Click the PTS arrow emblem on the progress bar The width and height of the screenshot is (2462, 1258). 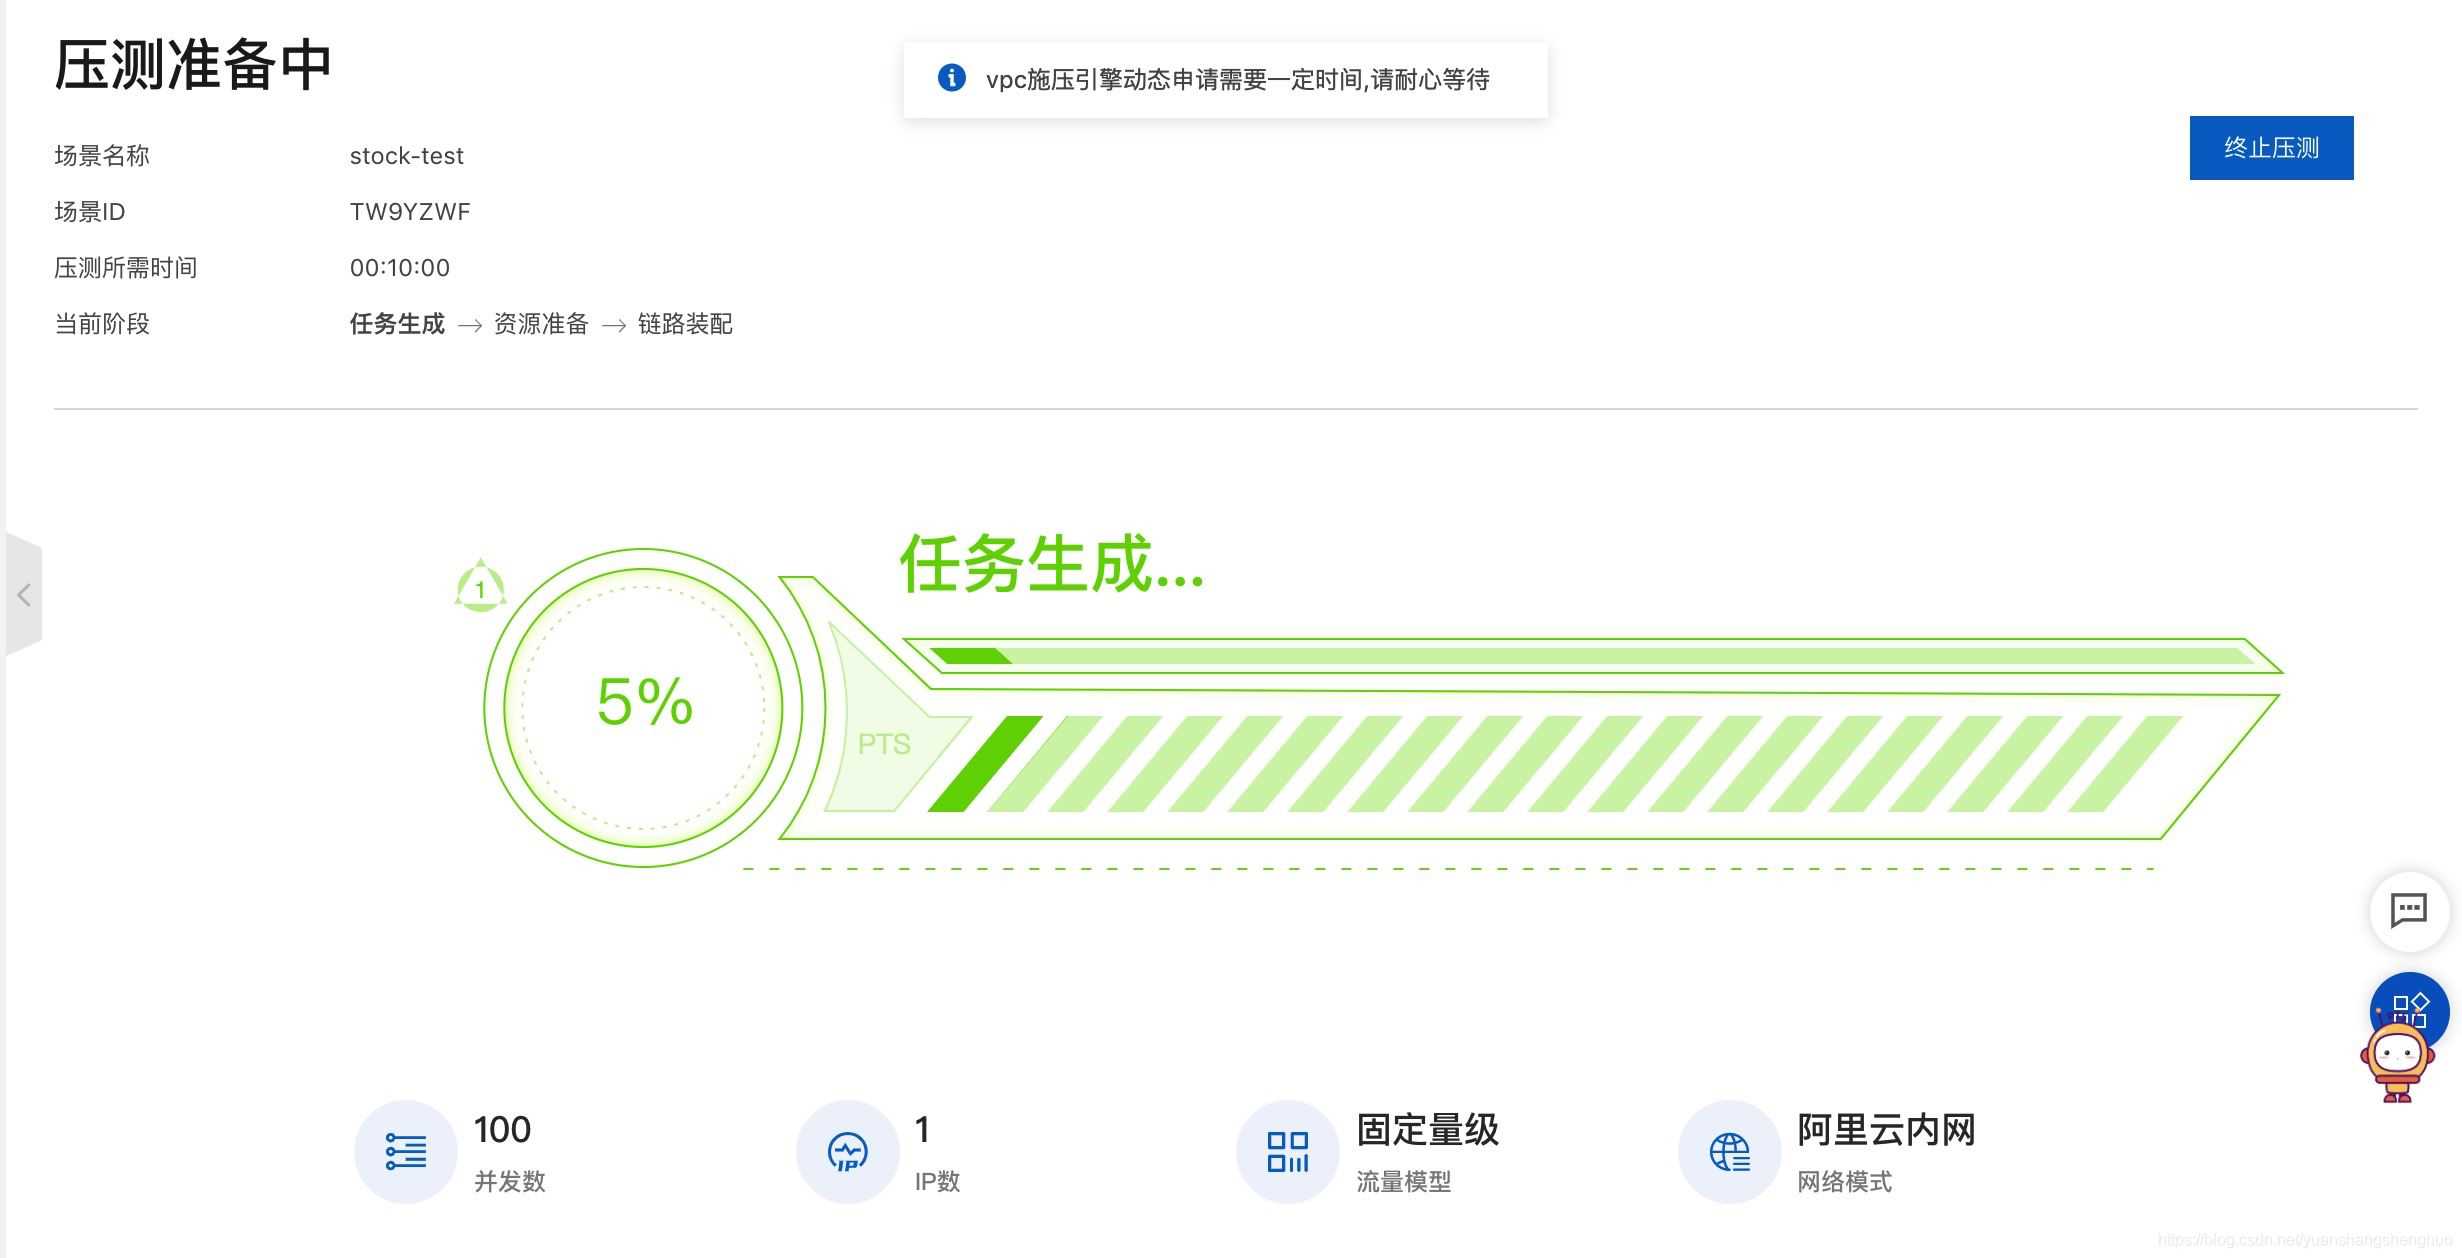pyautogui.click(x=884, y=743)
